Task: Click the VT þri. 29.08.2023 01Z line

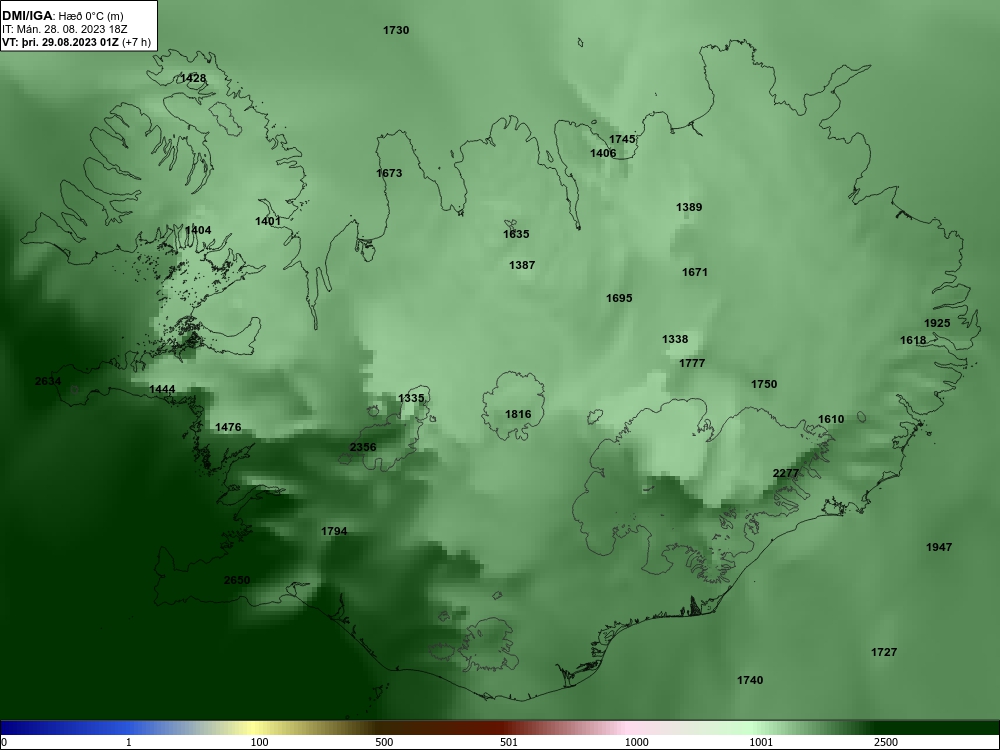Action: [77, 42]
